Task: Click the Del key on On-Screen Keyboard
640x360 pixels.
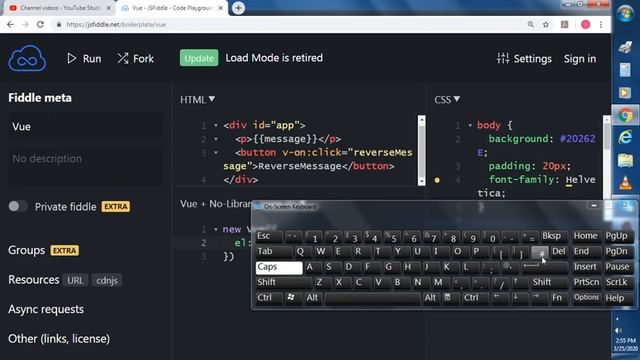Action: (558, 251)
